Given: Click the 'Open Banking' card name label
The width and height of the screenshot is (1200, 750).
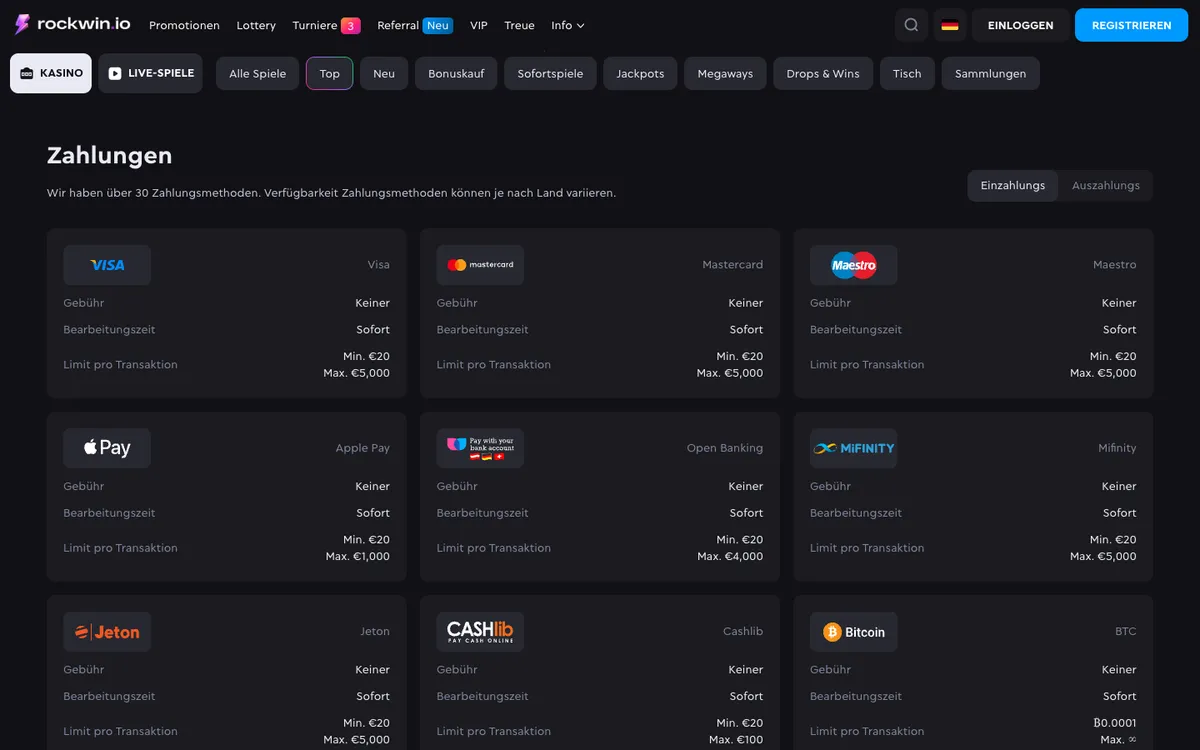Looking at the screenshot, I should 725,448.
